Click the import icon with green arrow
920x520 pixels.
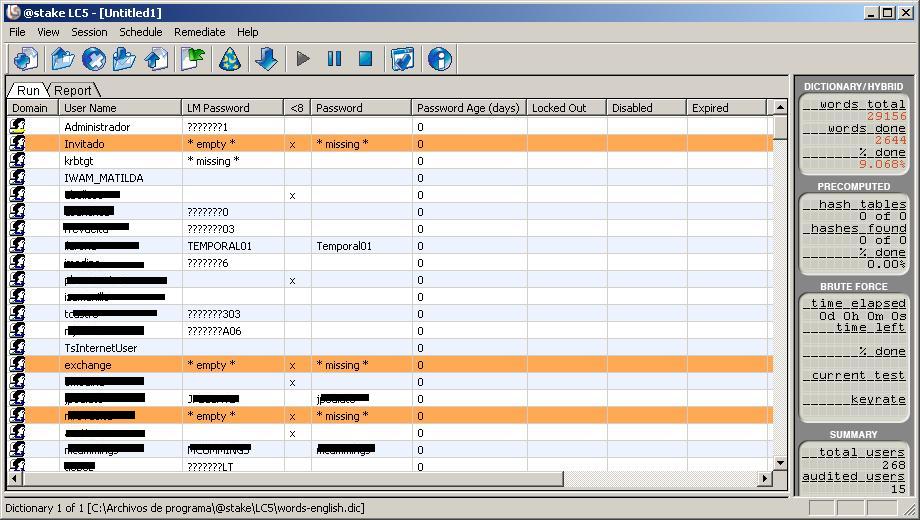point(192,60)
